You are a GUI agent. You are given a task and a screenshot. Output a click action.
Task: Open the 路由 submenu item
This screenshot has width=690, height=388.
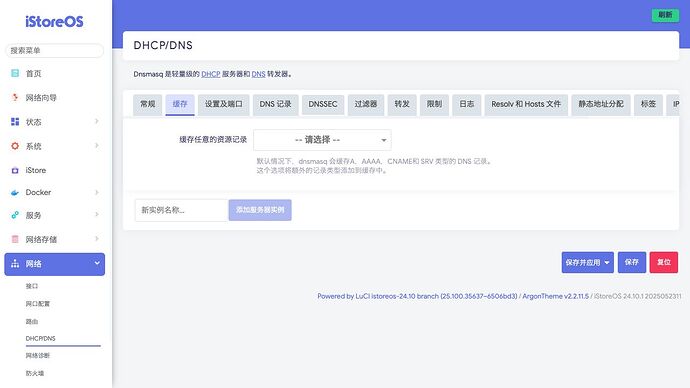click(x=32, y=321)
